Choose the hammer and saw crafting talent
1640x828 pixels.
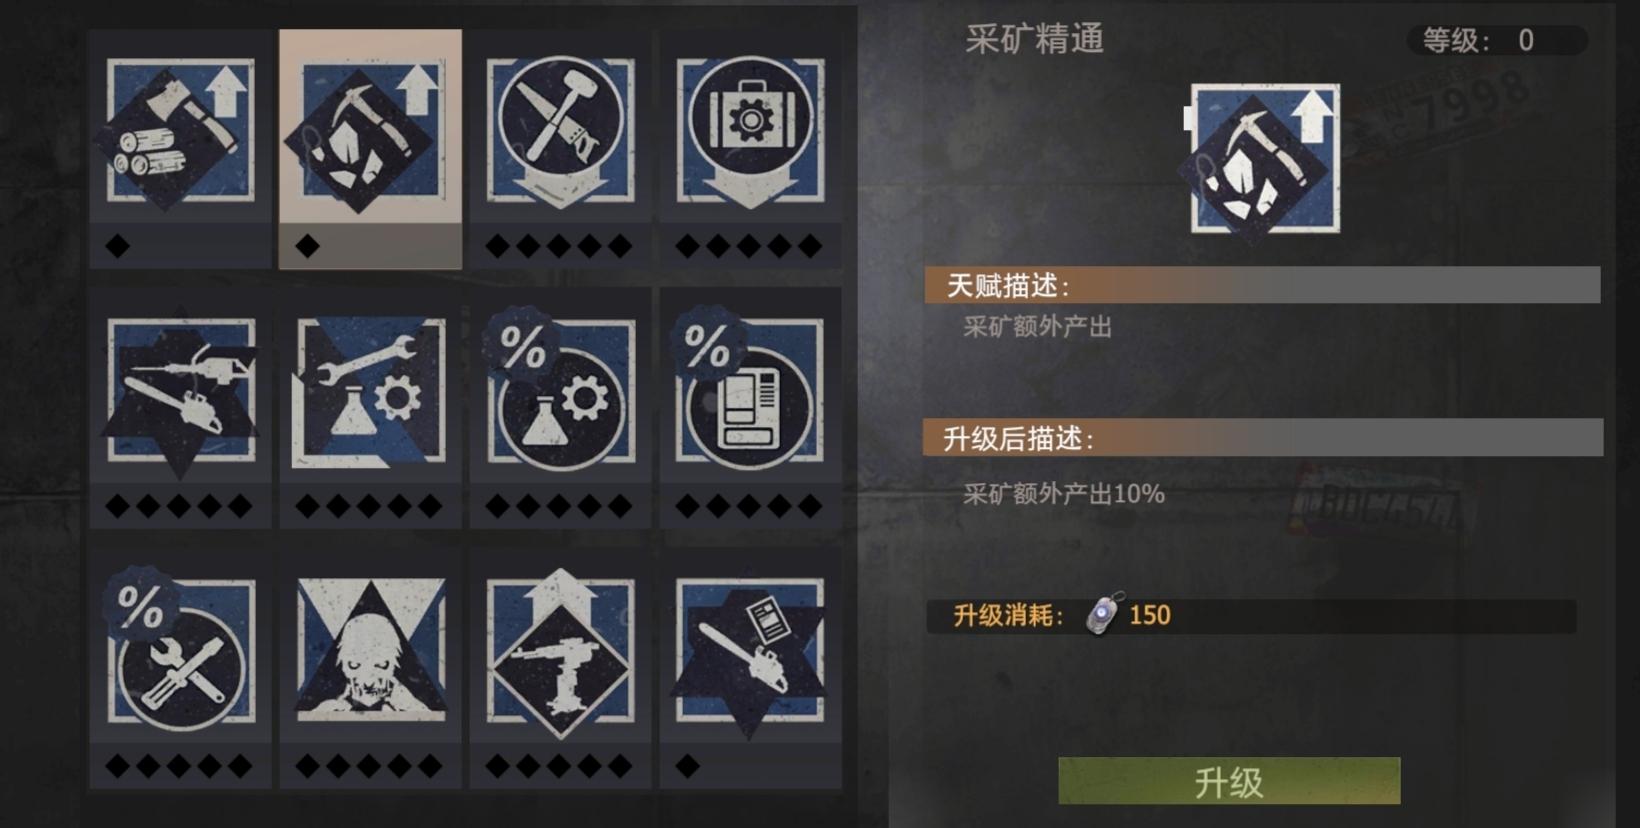point(560,131)
